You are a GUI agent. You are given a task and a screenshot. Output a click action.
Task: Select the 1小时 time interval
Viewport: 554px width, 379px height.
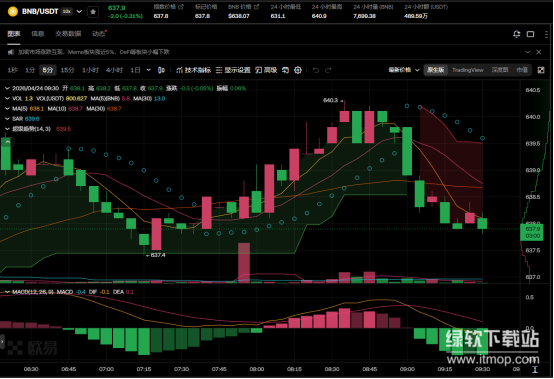[x=90, y=70]
